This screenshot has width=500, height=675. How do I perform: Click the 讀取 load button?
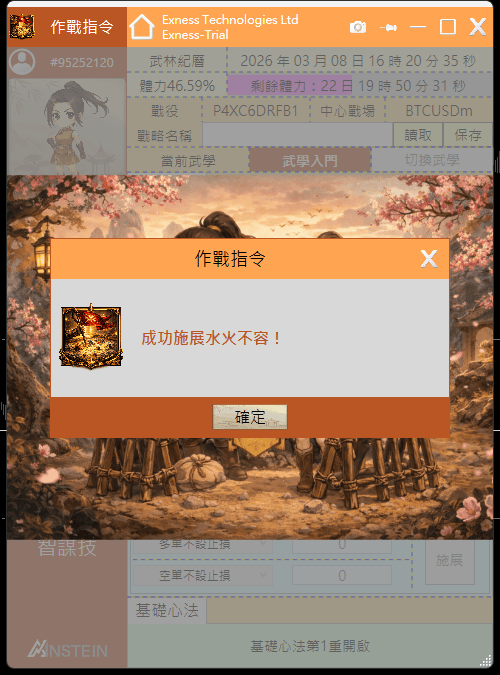pos(418,135)
